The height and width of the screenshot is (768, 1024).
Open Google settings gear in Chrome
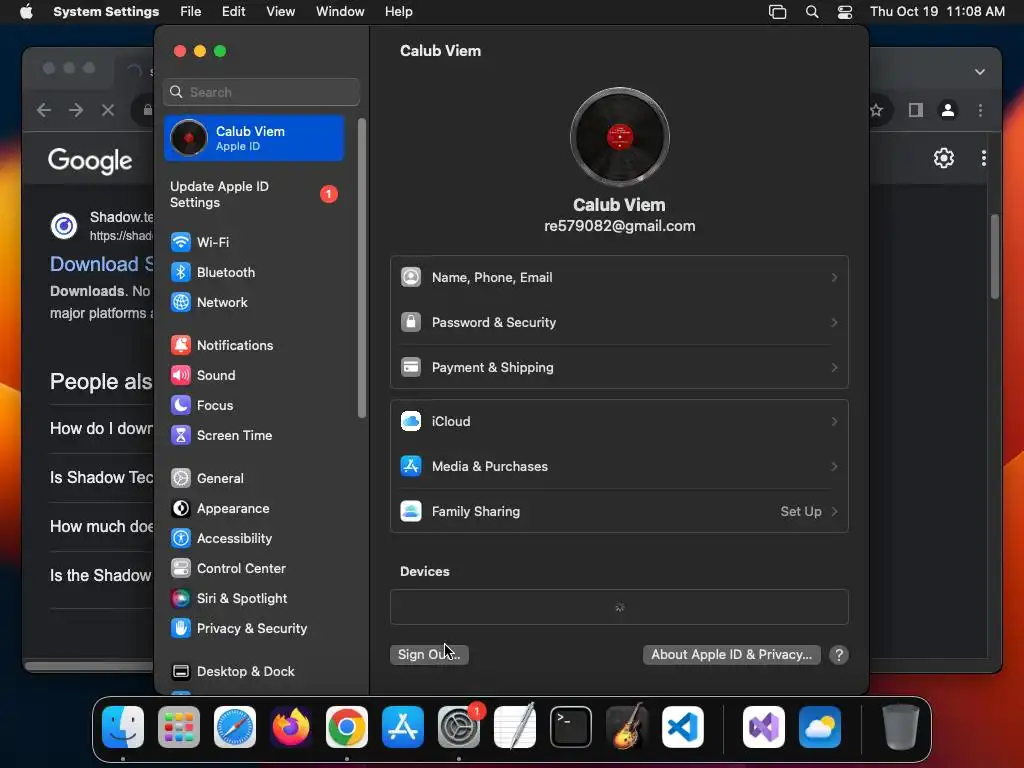click(944, 158)
